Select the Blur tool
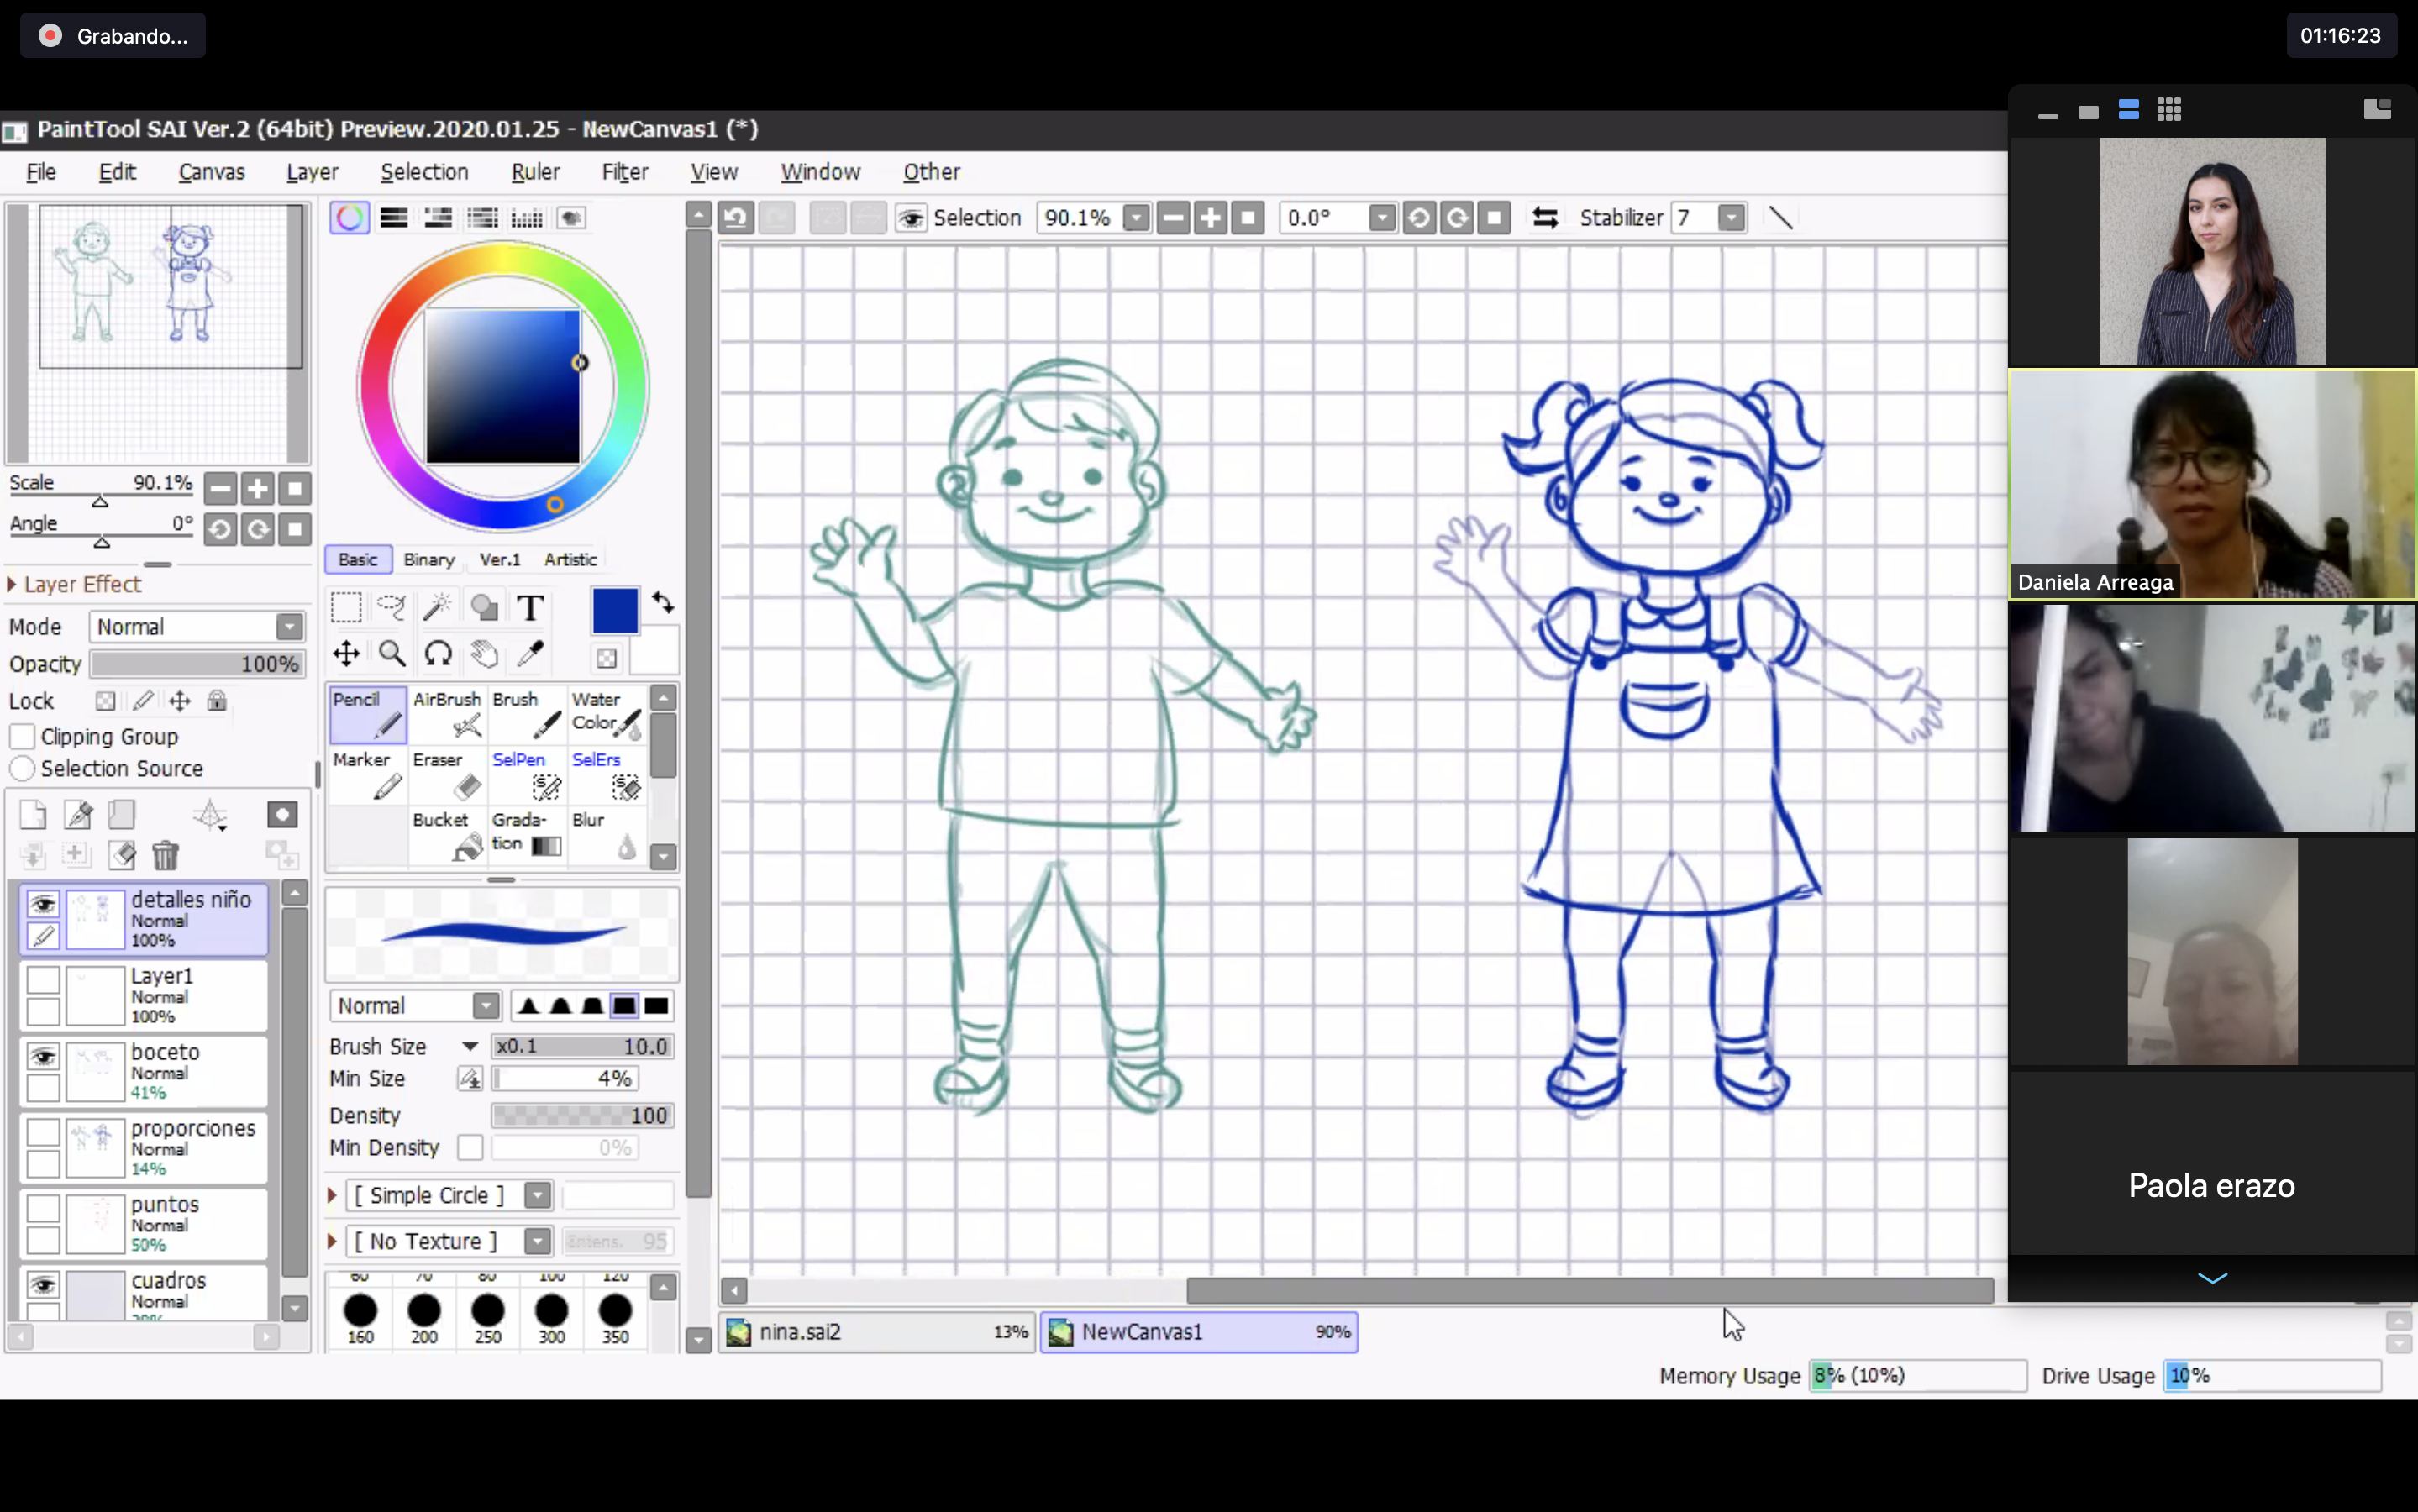This screenshot has width=2418, height=1512. click(607, 834)
